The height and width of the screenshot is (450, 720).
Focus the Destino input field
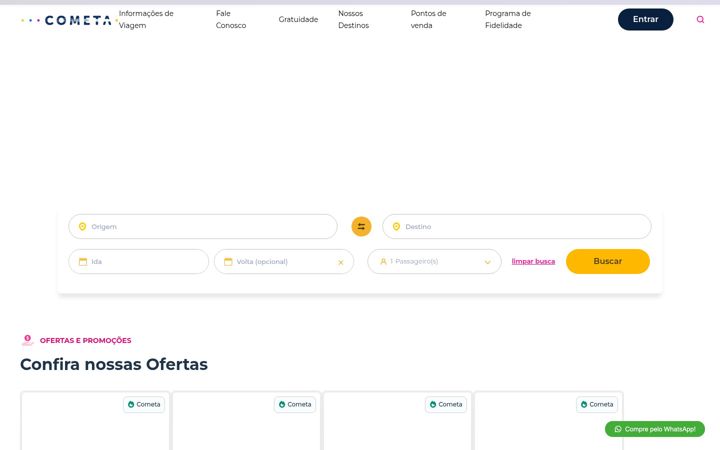(x=517, y=226)
